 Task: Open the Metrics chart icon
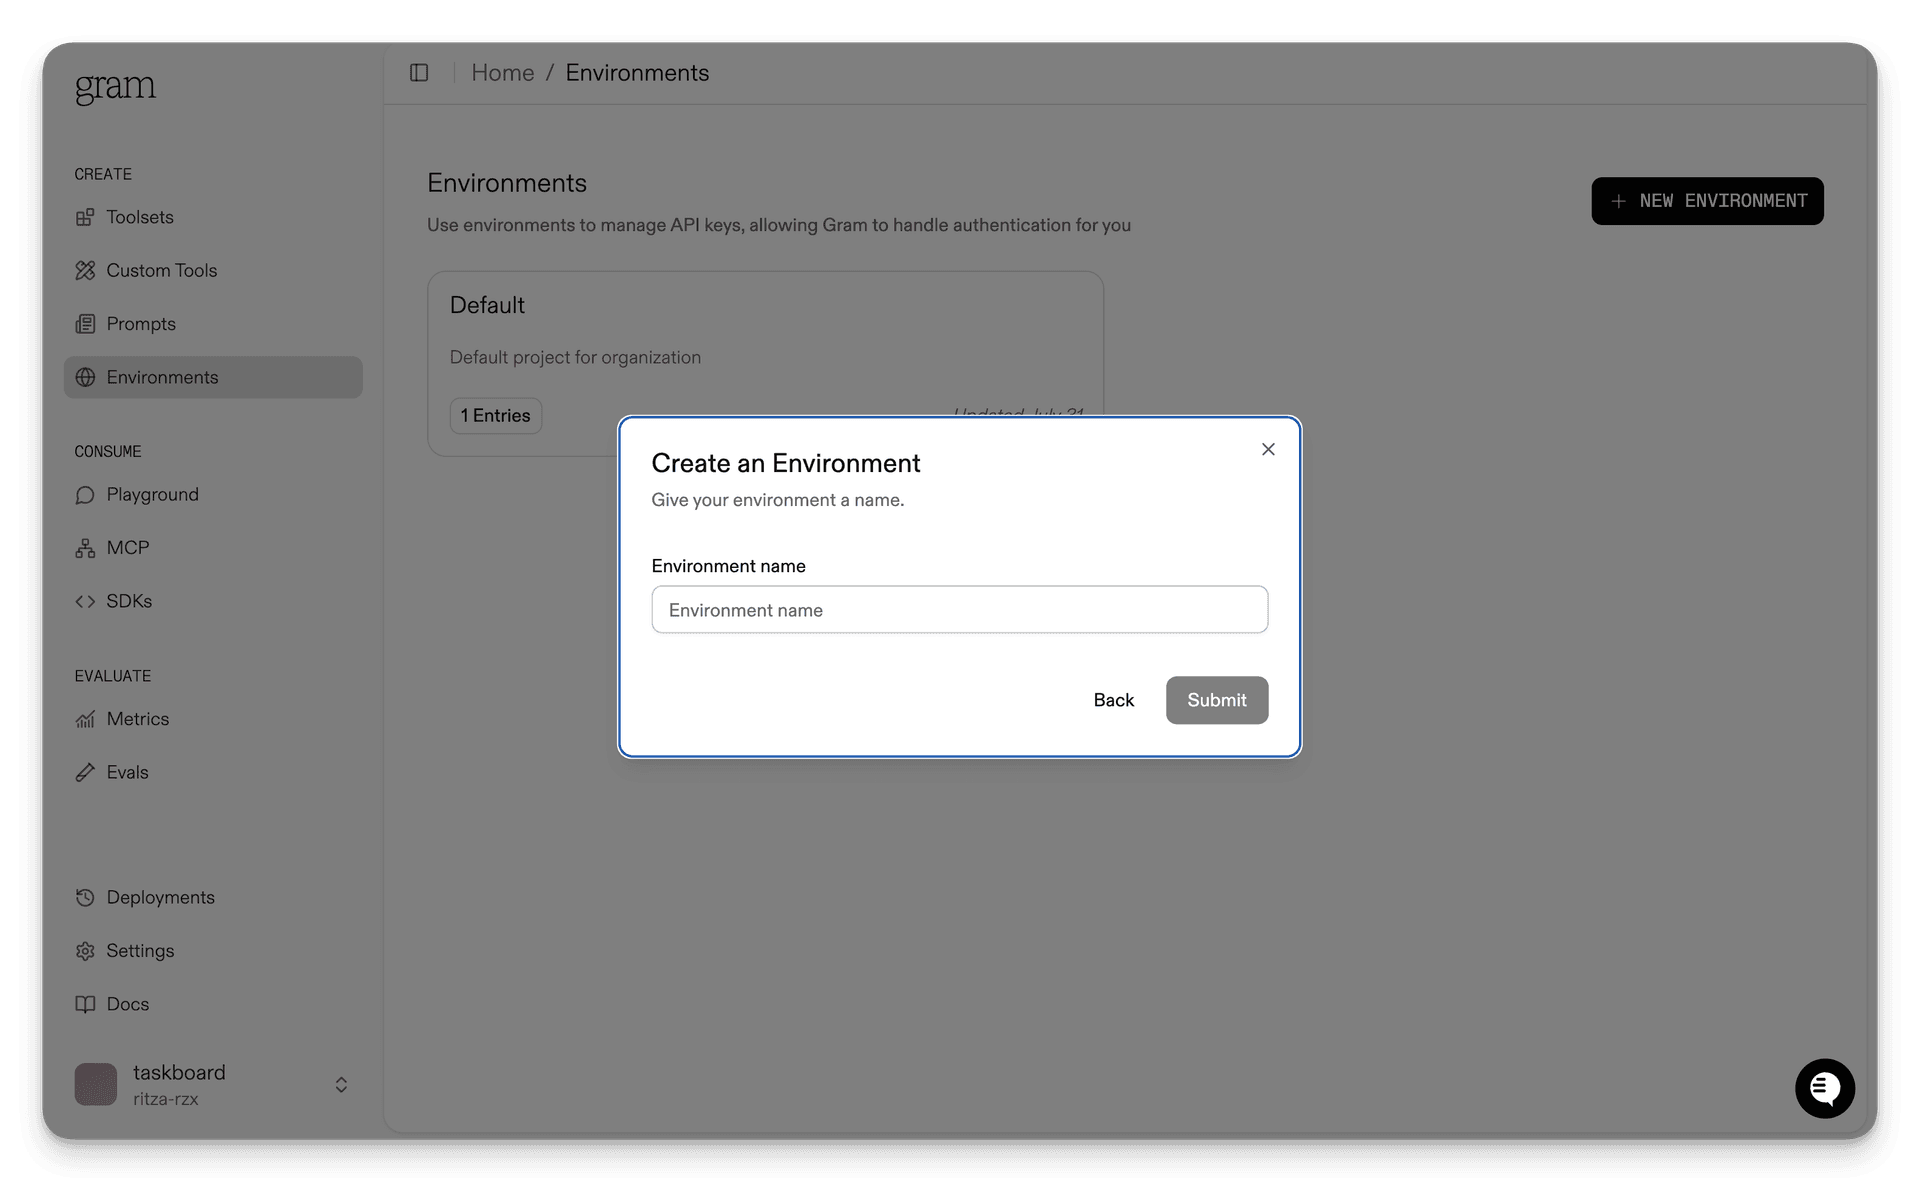click(x=86, y=719)
